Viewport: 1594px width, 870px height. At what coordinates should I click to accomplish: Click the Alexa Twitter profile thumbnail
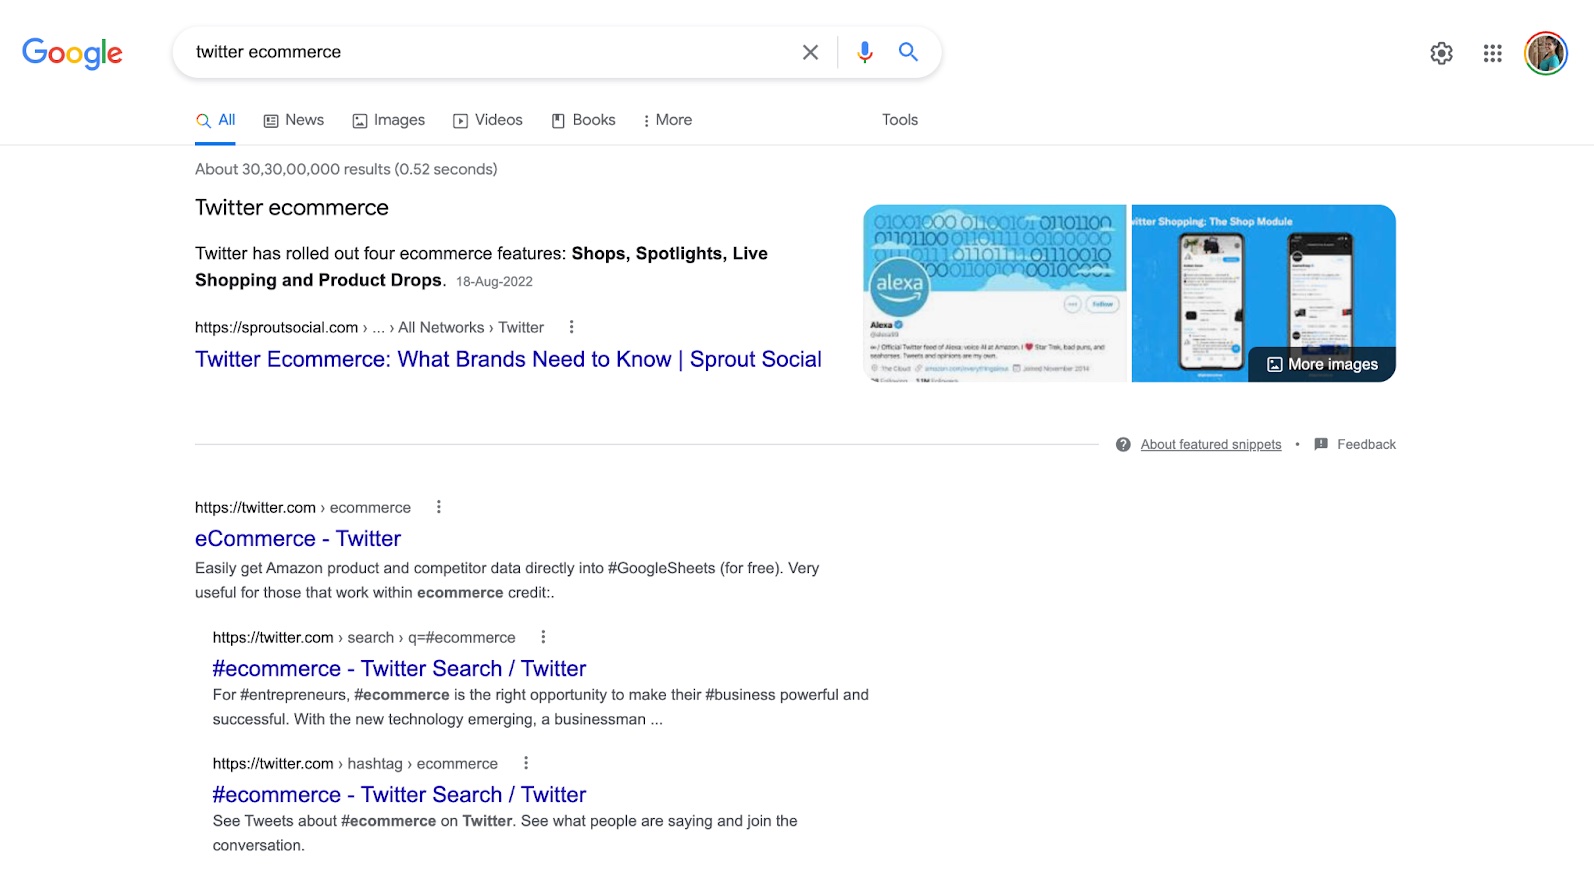tap(995, 293)
